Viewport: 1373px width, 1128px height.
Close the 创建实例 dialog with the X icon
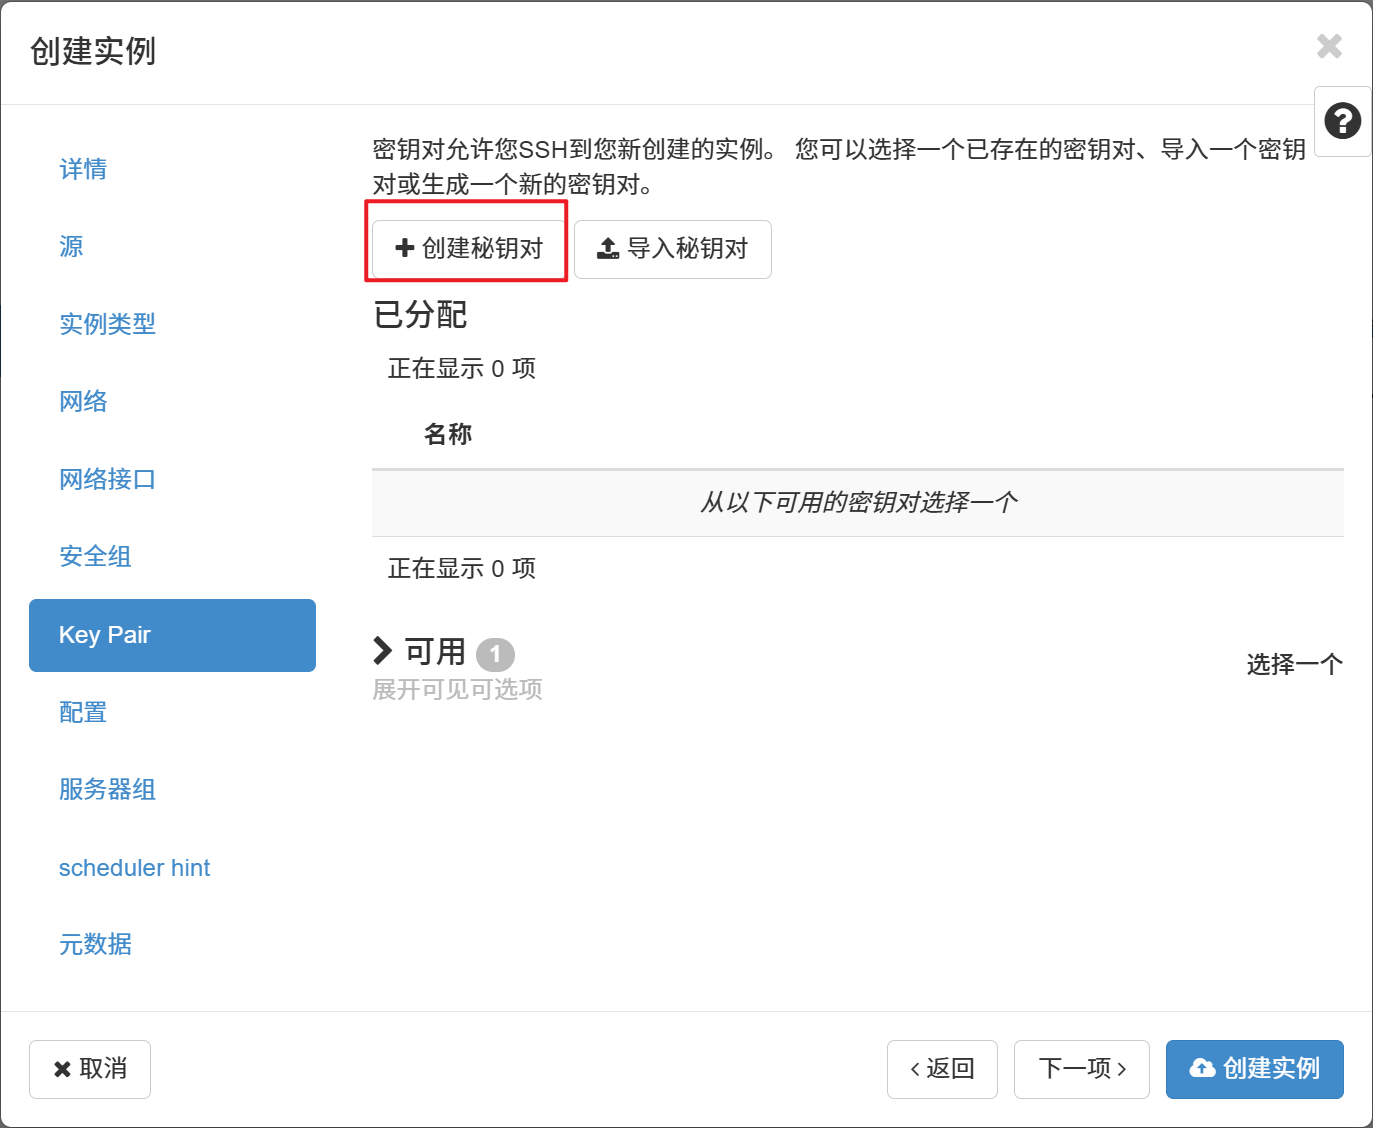tap(1329, 46)
